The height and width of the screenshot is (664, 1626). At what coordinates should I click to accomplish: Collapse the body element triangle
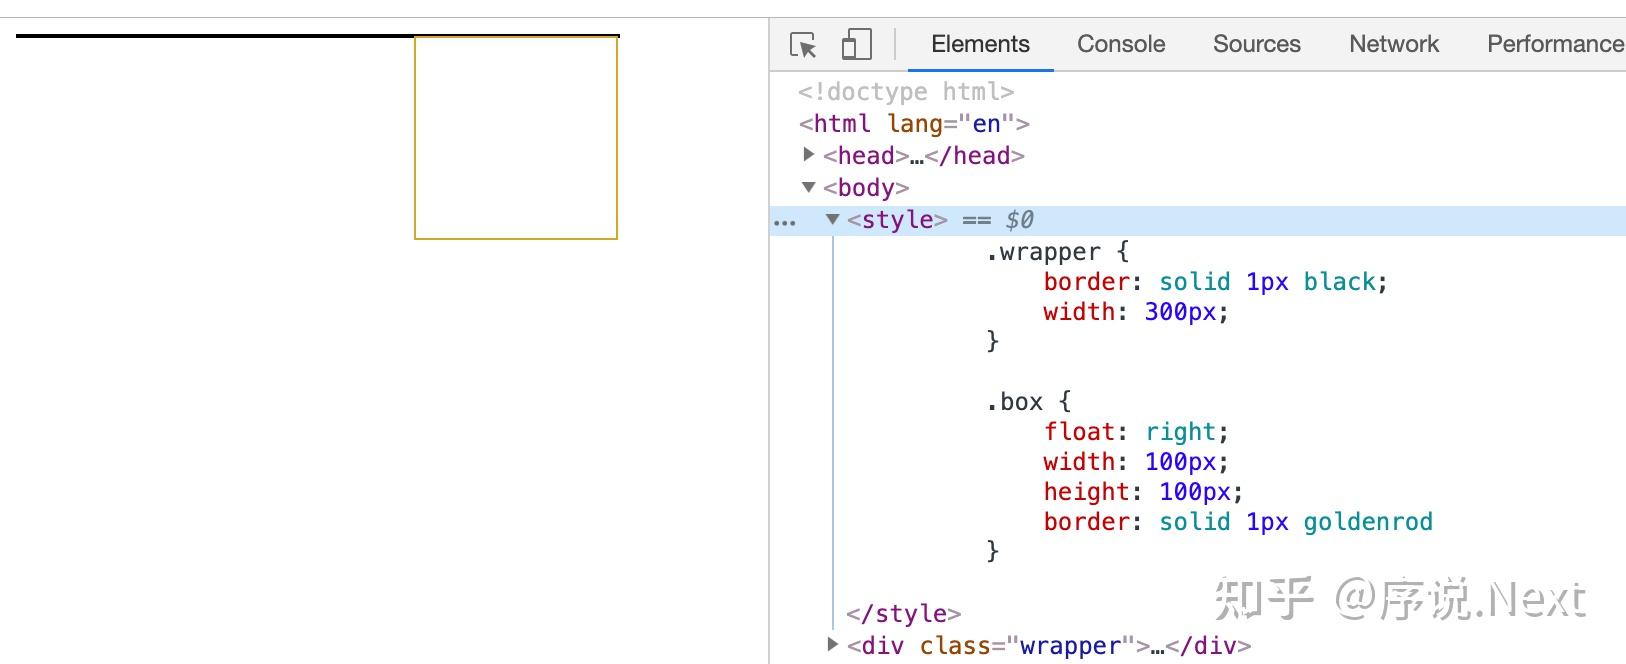(x=809, y=187)
